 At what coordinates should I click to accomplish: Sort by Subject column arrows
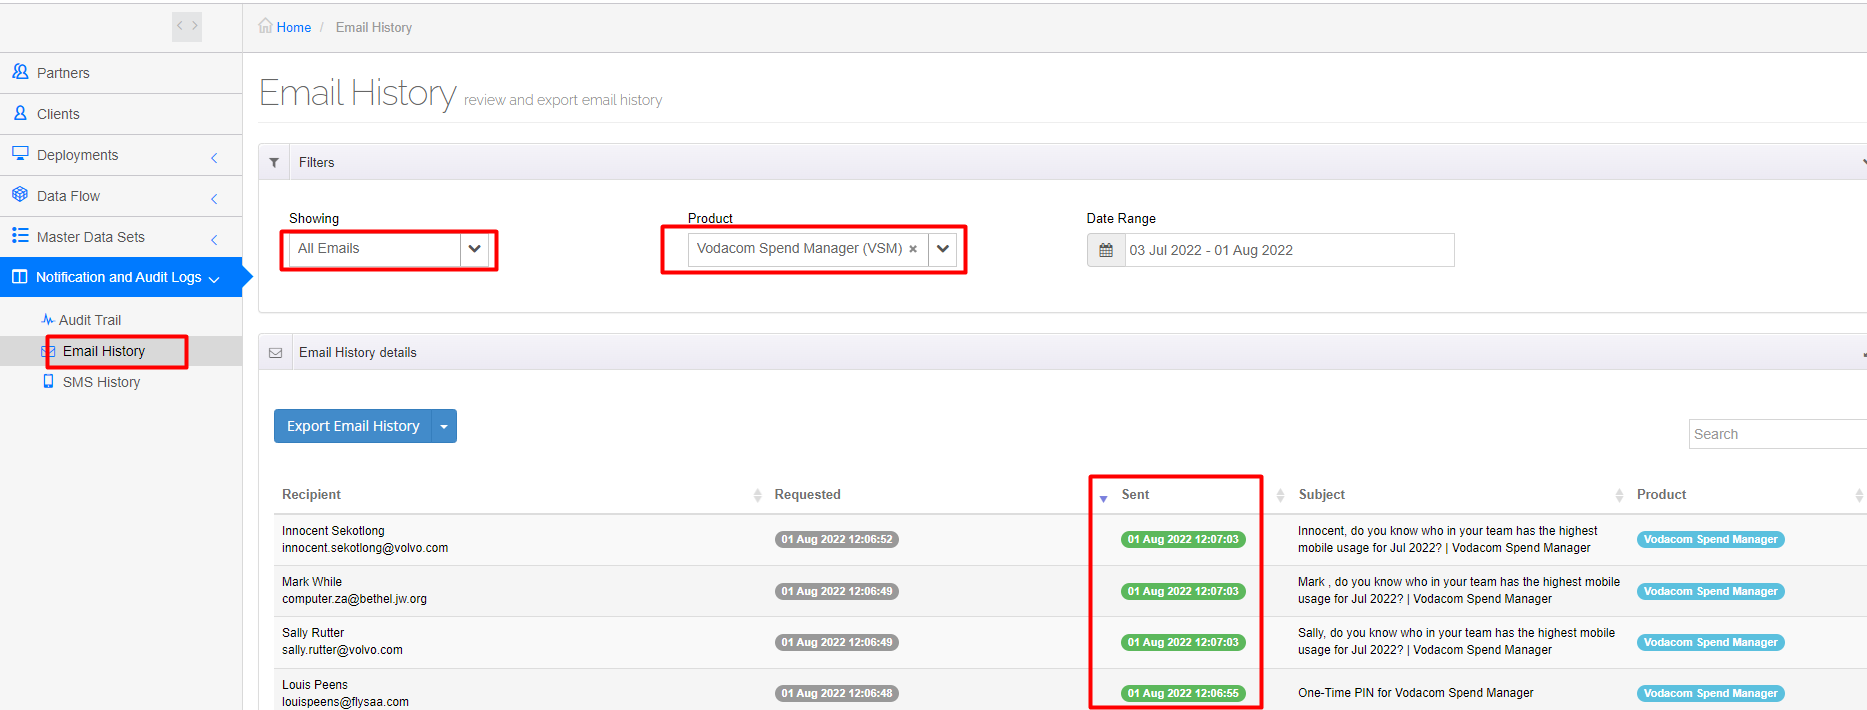[1619, 495]
